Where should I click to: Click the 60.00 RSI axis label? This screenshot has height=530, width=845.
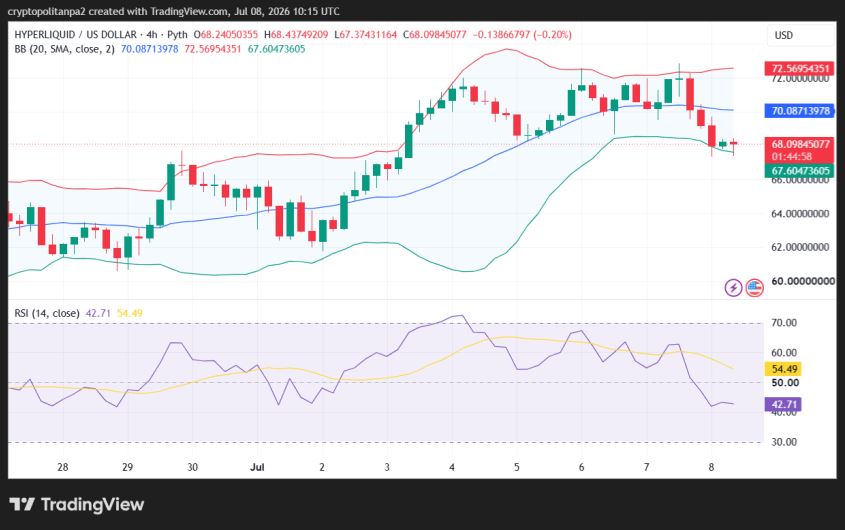pos(784,353)
